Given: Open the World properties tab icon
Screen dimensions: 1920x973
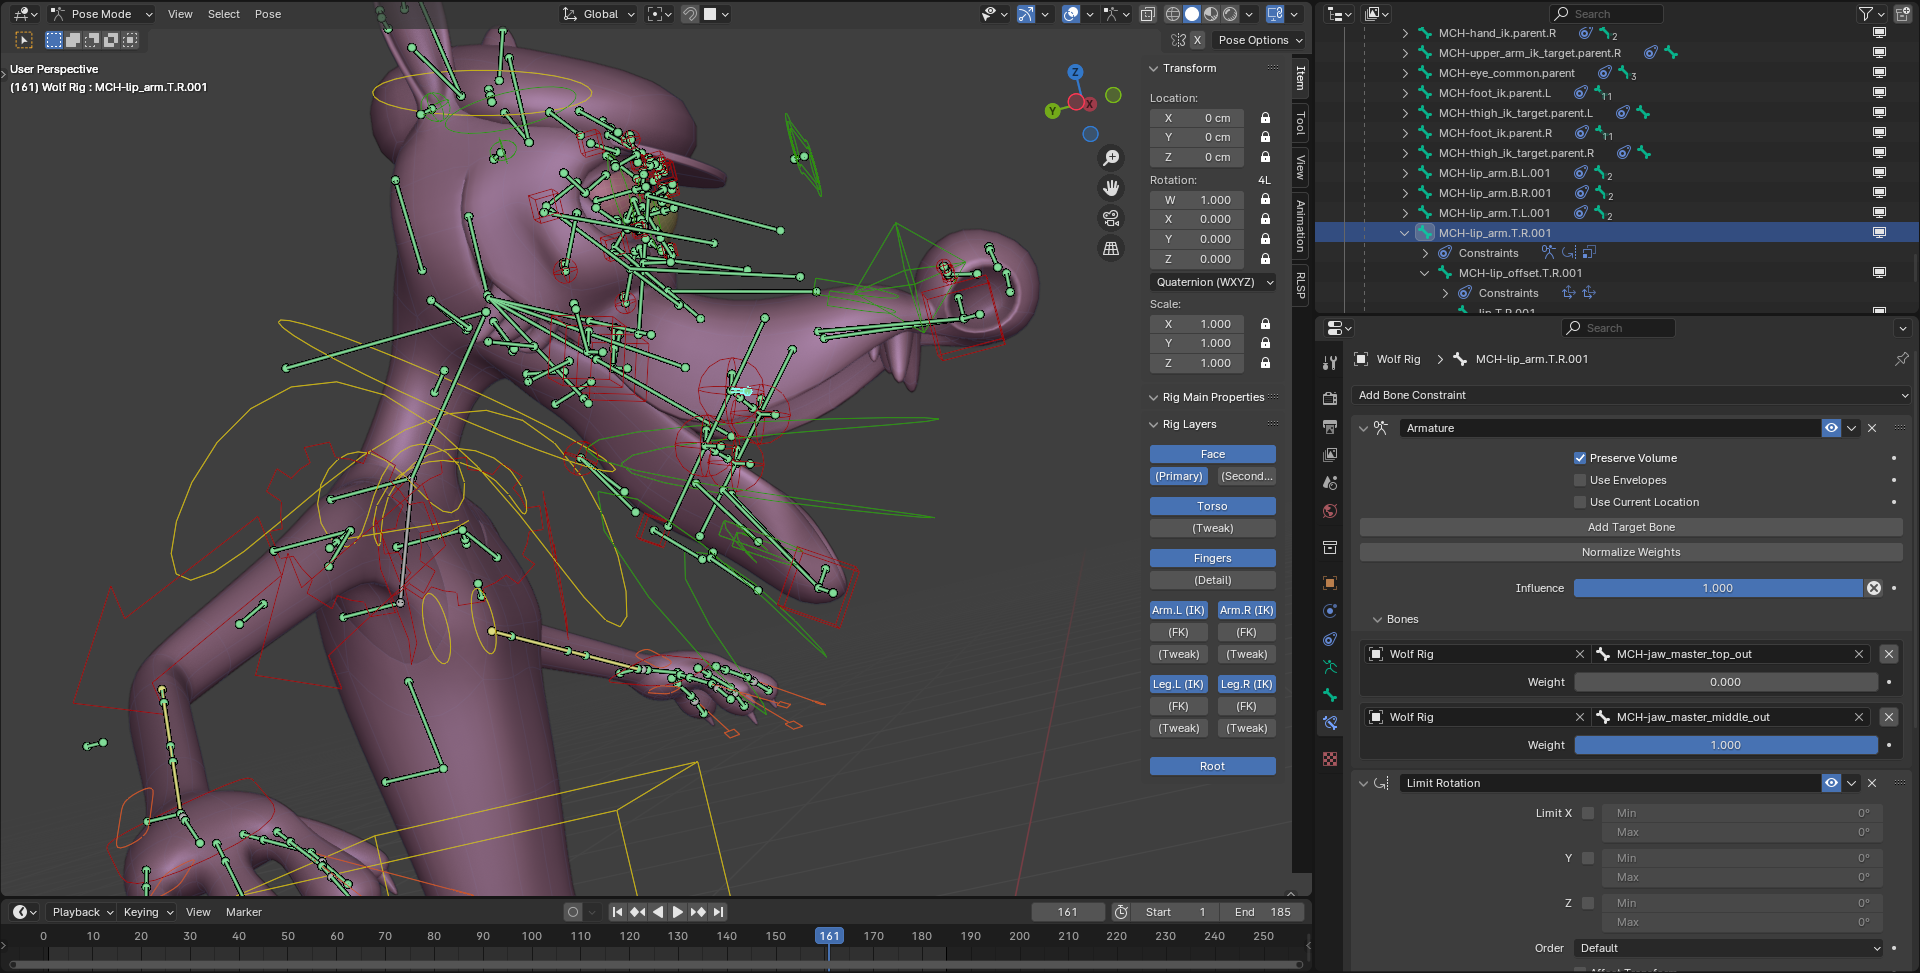Looking at the screenshot, I should click(1330, 511).
